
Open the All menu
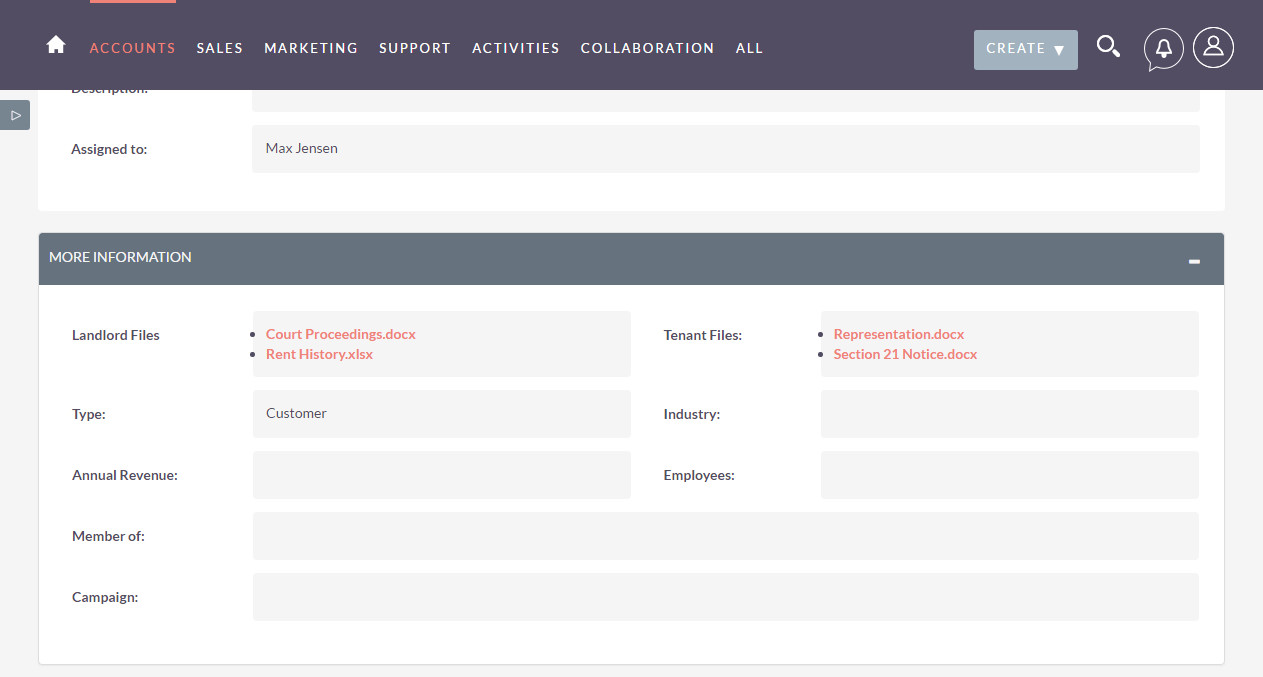pos(749,48)
